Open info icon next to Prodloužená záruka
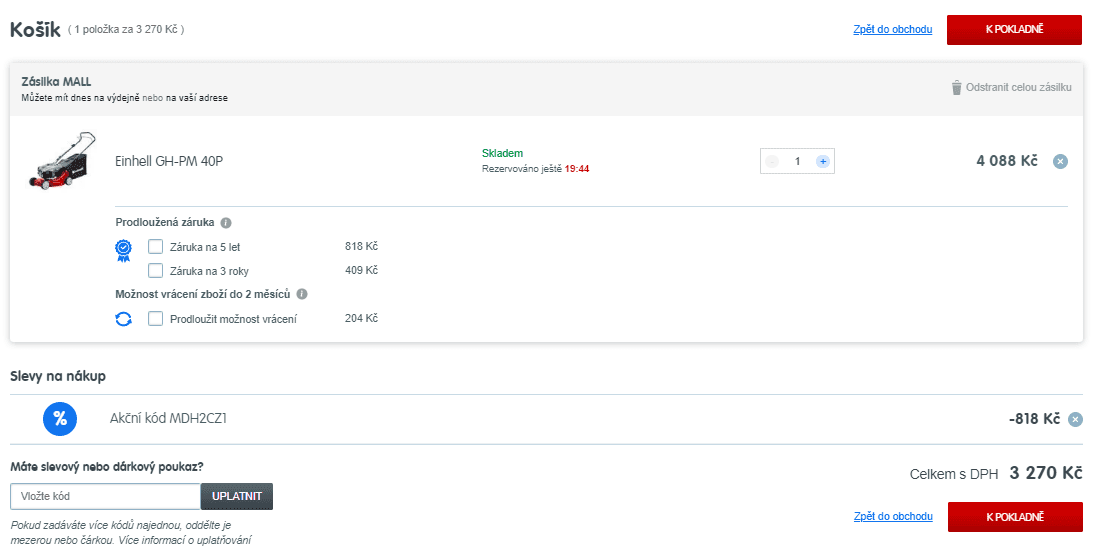Viewport: 1095px width, 546px height. pyautogui.click(x=226, y=223)
